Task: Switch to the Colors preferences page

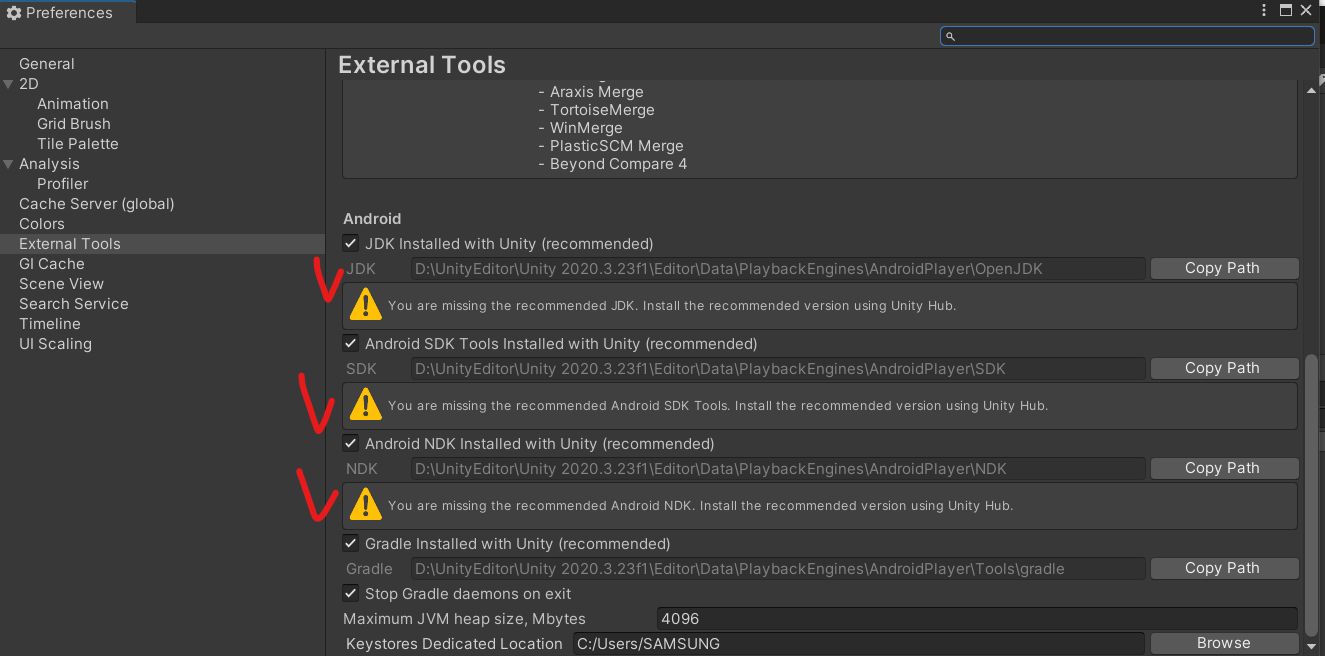Action: click(x=41, y=223)
